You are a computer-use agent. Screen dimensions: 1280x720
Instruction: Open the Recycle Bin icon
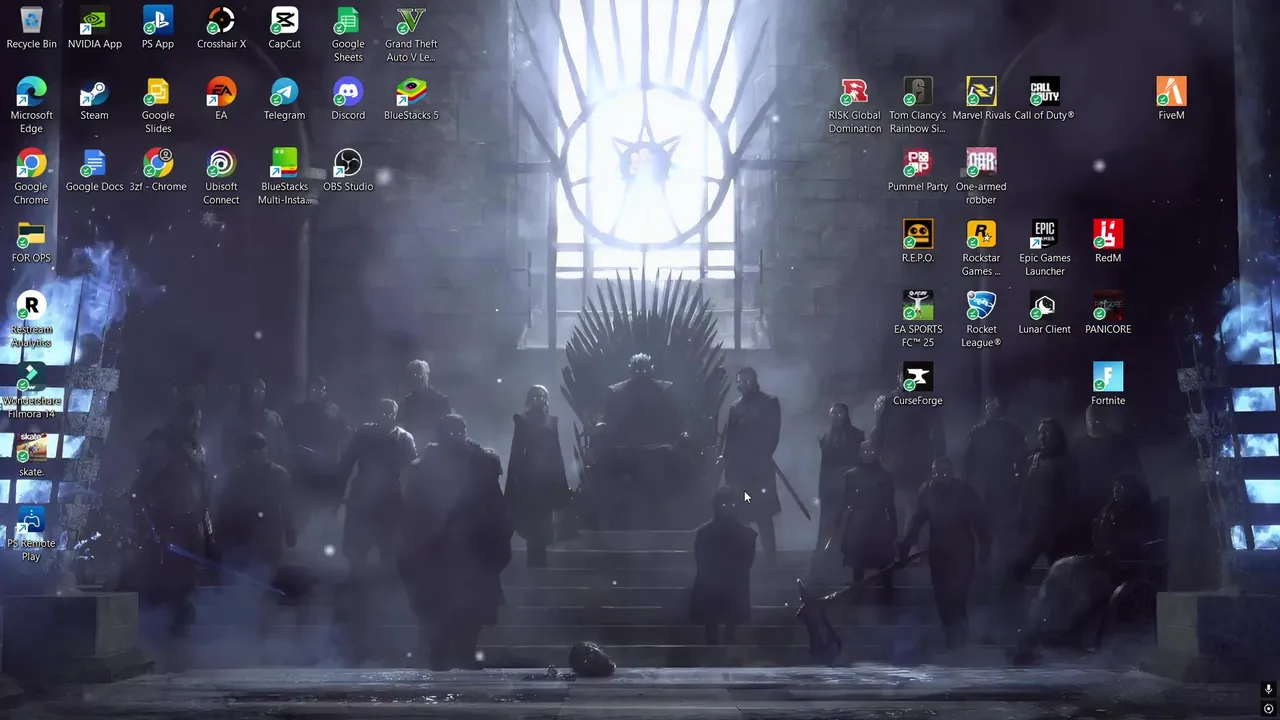(31, 20)
